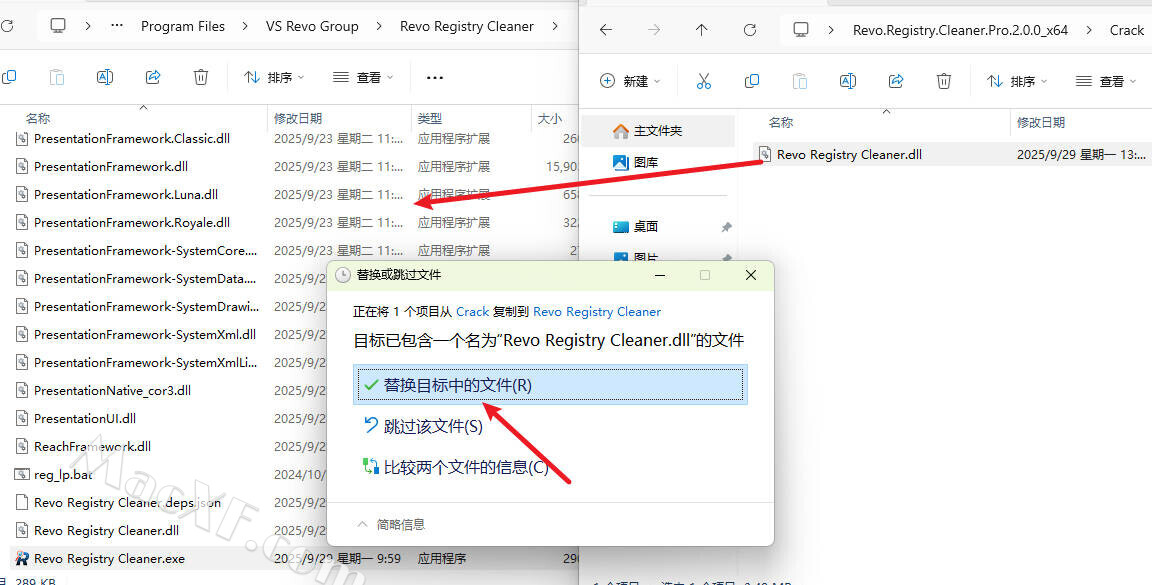Screen dimensions: 1152x585
Task: Open the three-dot more options in left toolbar
Action: (434, 77)
